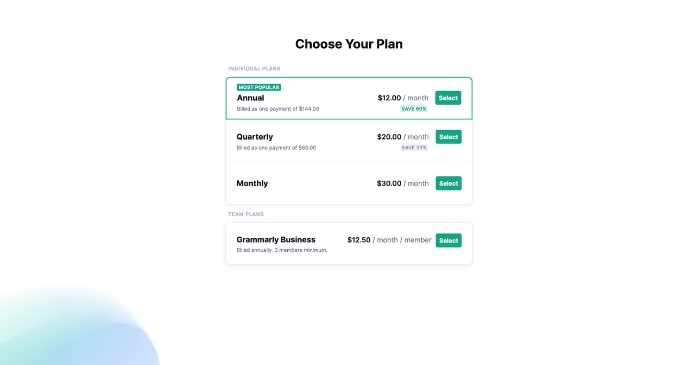
Task: Click Select button for Annual plan
Action: click(x=448, y=98)
